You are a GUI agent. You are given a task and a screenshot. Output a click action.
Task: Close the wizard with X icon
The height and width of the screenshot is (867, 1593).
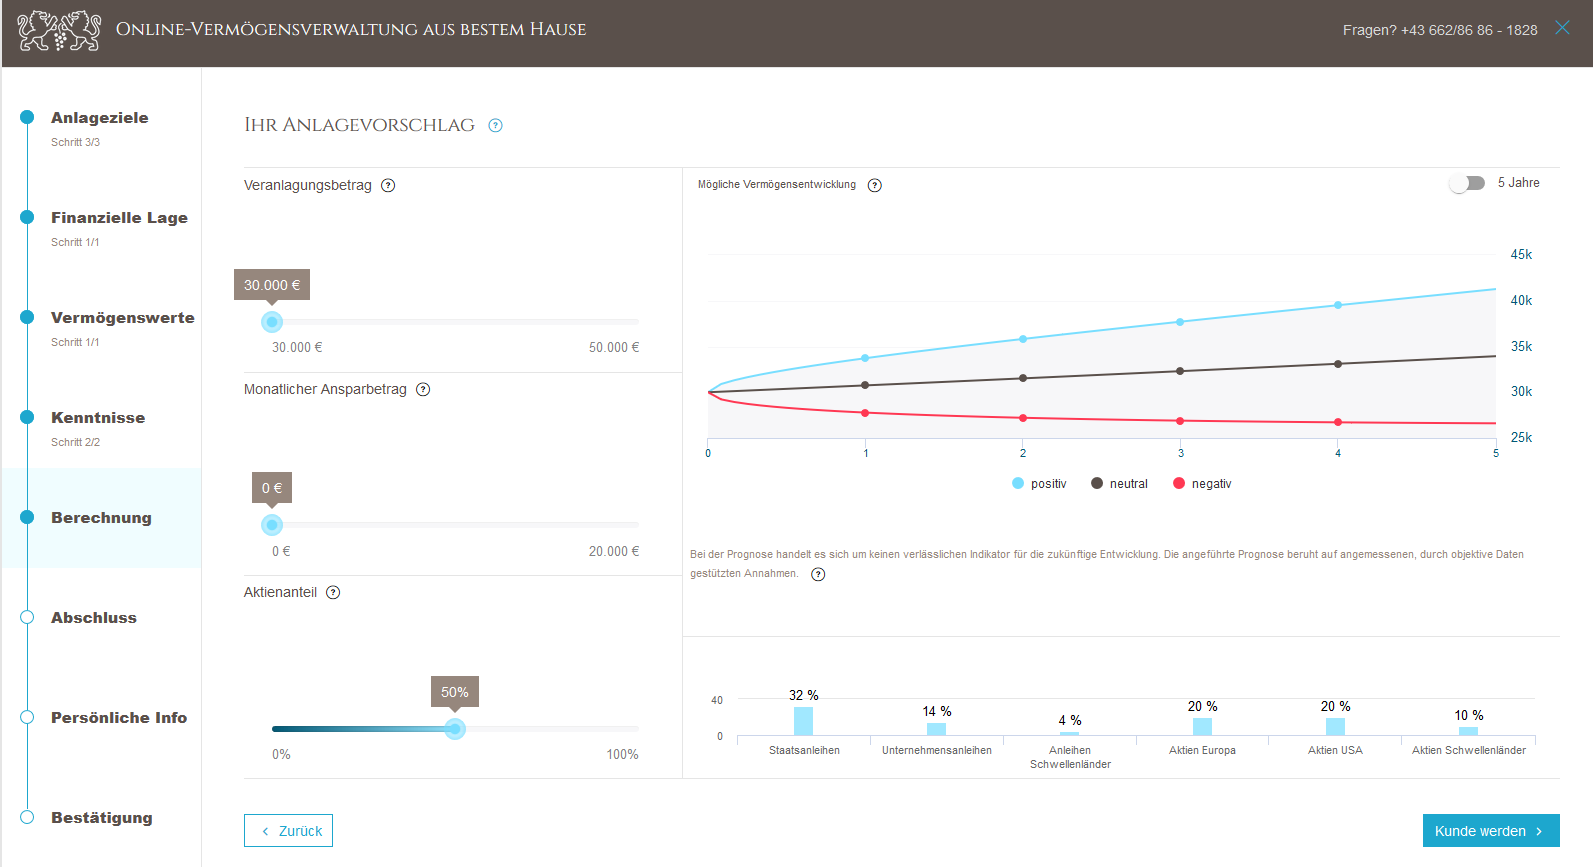[1562, 28]
